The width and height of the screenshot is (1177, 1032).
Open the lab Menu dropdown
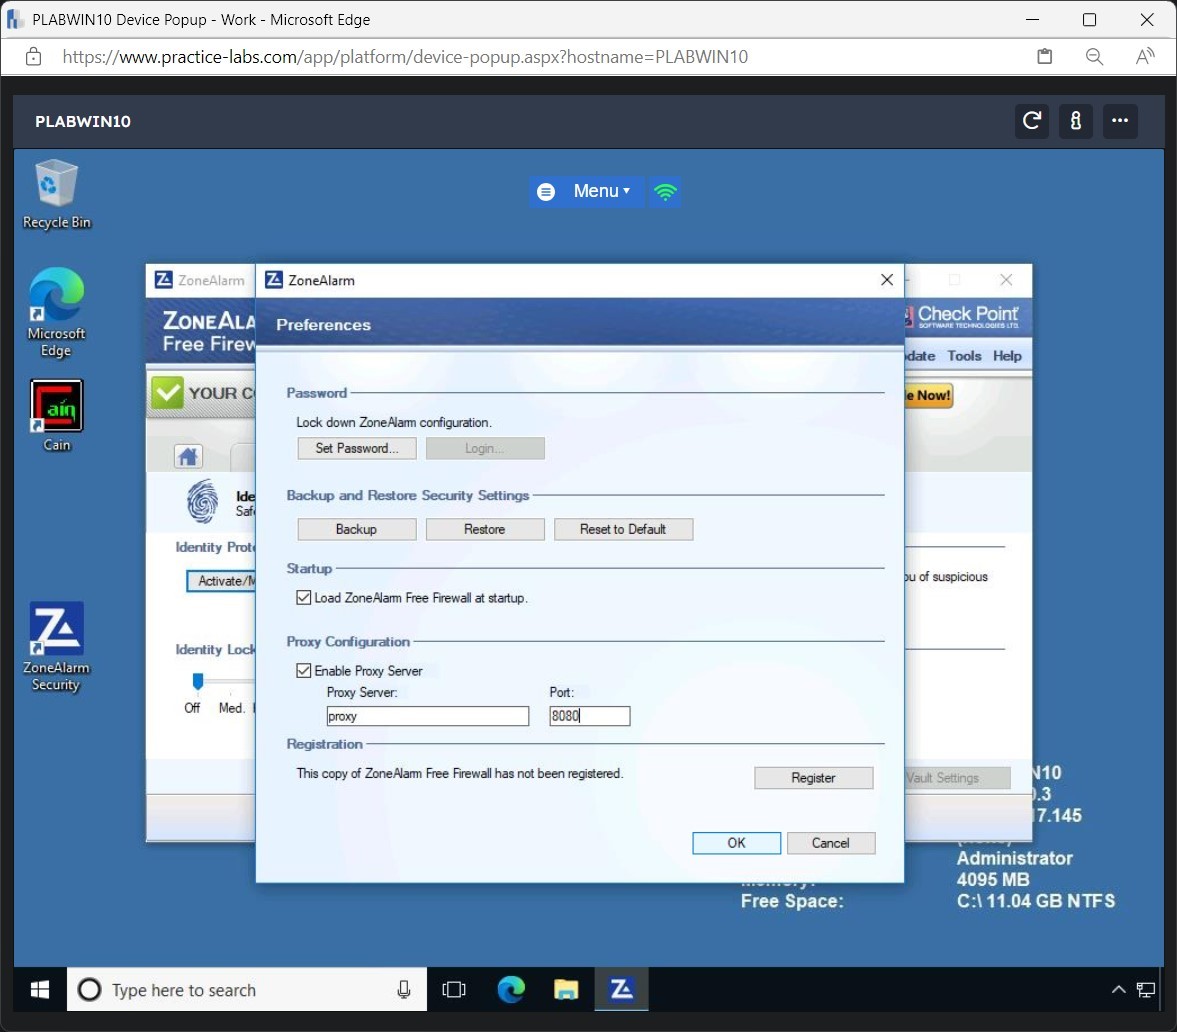click(601, 191)
